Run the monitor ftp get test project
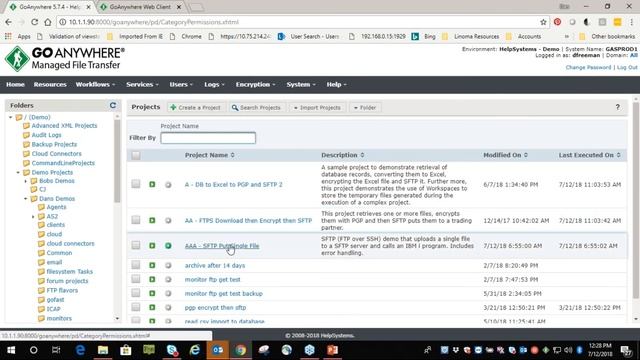The image size is (640, 360). tap(152, 280)
